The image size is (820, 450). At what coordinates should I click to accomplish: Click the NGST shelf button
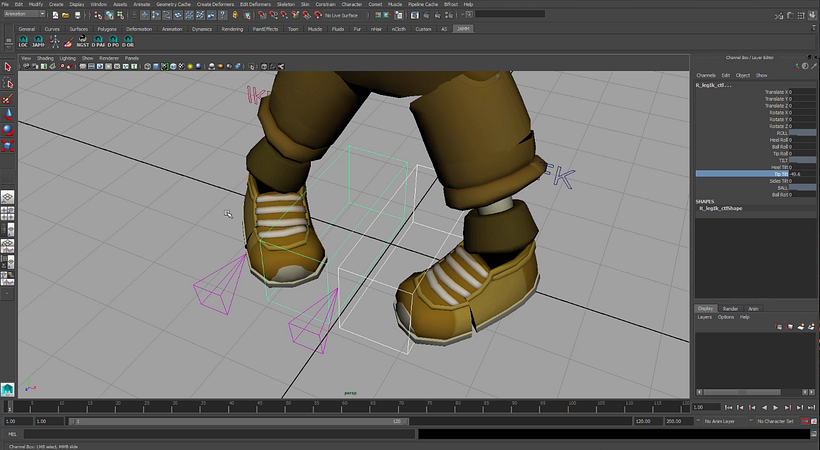(x=81, y=43)
